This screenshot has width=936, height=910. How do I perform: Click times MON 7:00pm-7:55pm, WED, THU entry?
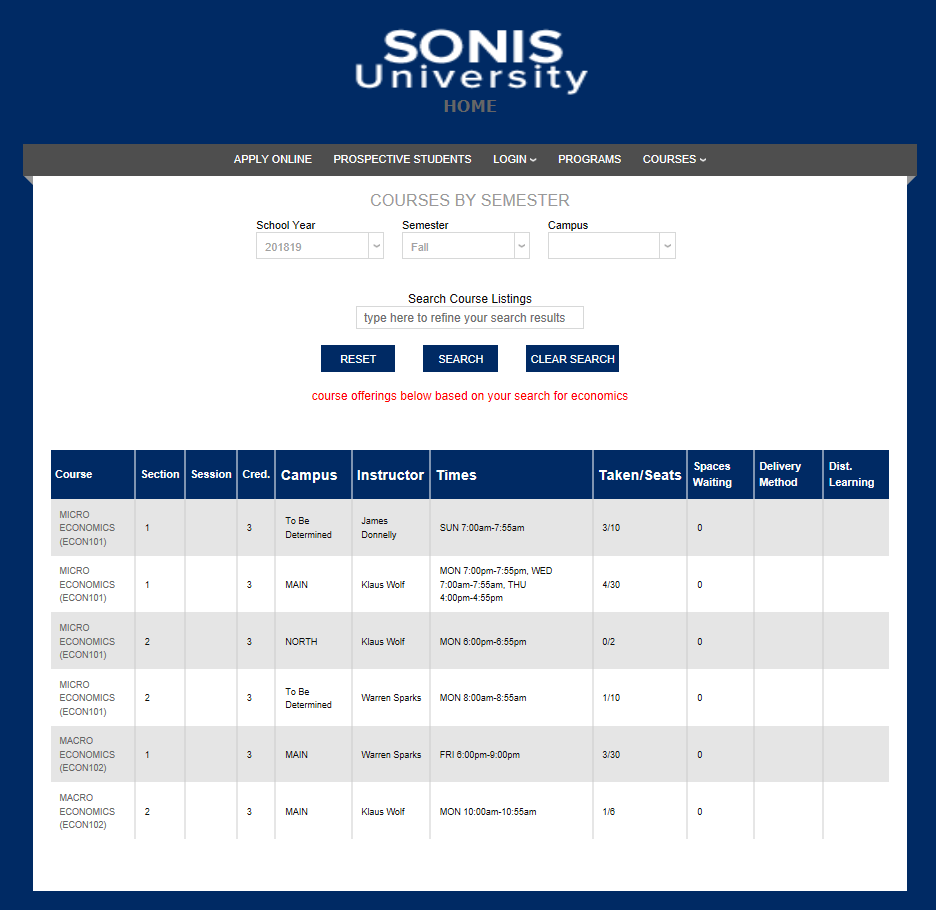click(x=495, y=585)
